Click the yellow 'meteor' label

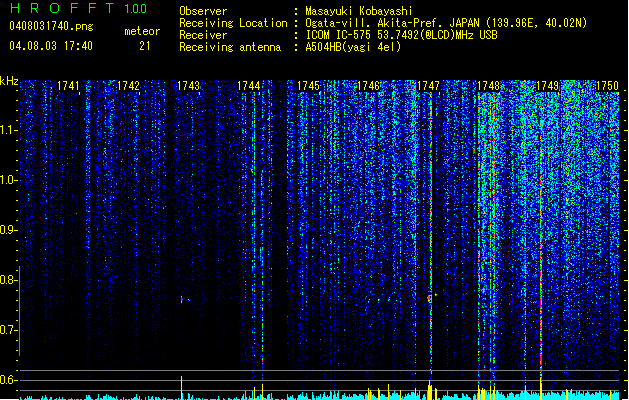[x=142, y=31]
